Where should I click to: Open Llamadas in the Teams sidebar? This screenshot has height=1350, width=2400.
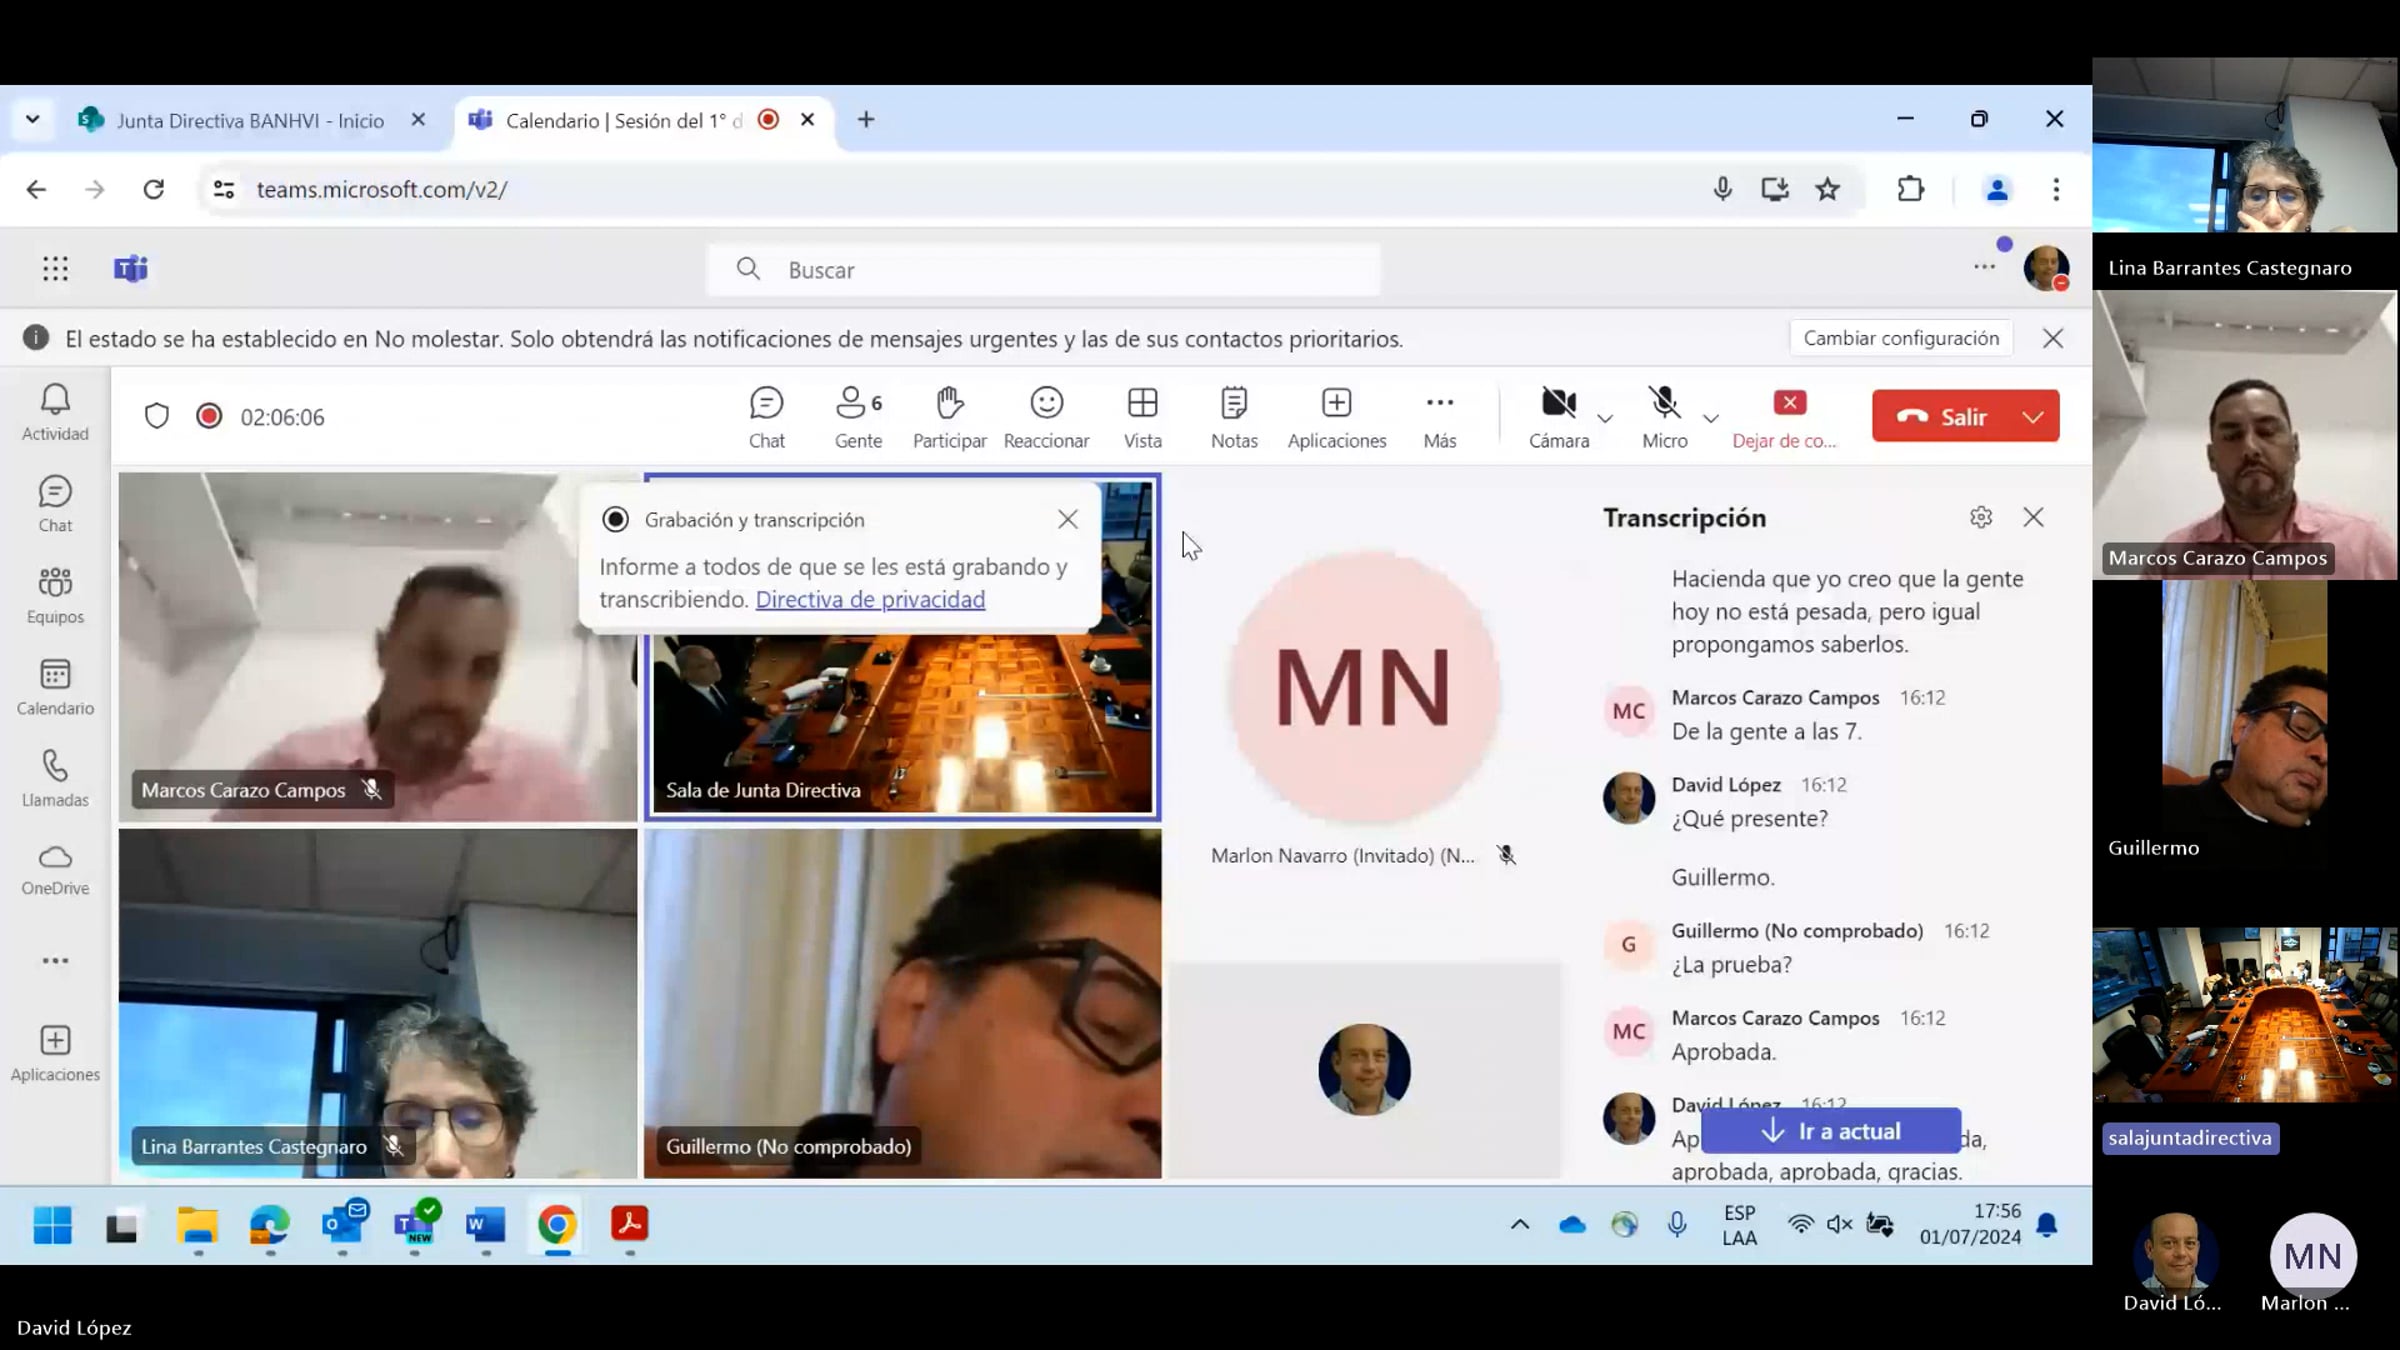coord(55,779)
